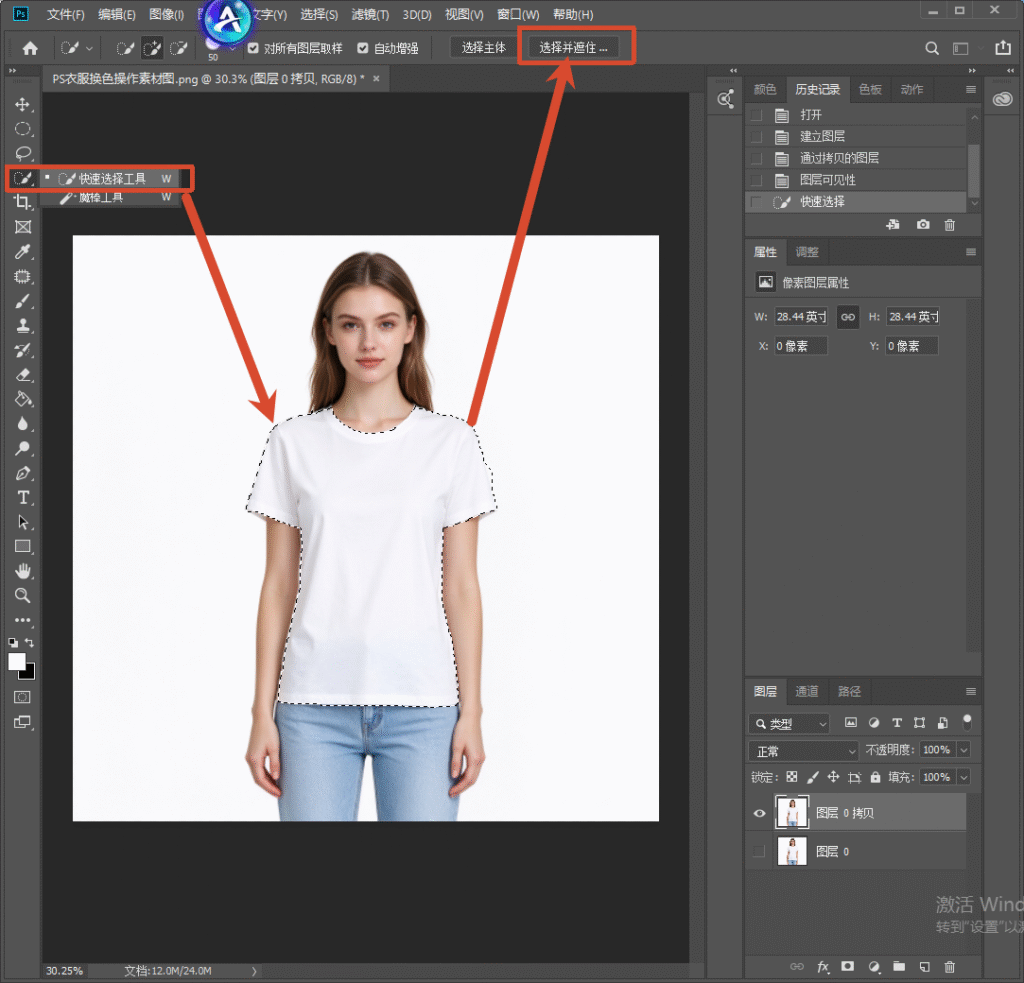1024x983 pixels.
Task: Open the 文件(F) menu
Action: pyautogui.click(x=65, y=14)
